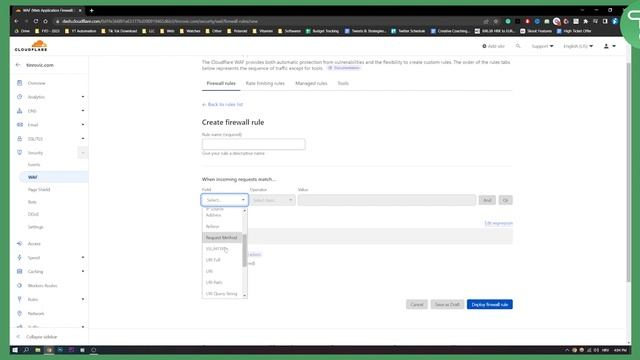Click the And button
Image resolution: width=640 pixels, height=360 pixels.
click(487, 200)
